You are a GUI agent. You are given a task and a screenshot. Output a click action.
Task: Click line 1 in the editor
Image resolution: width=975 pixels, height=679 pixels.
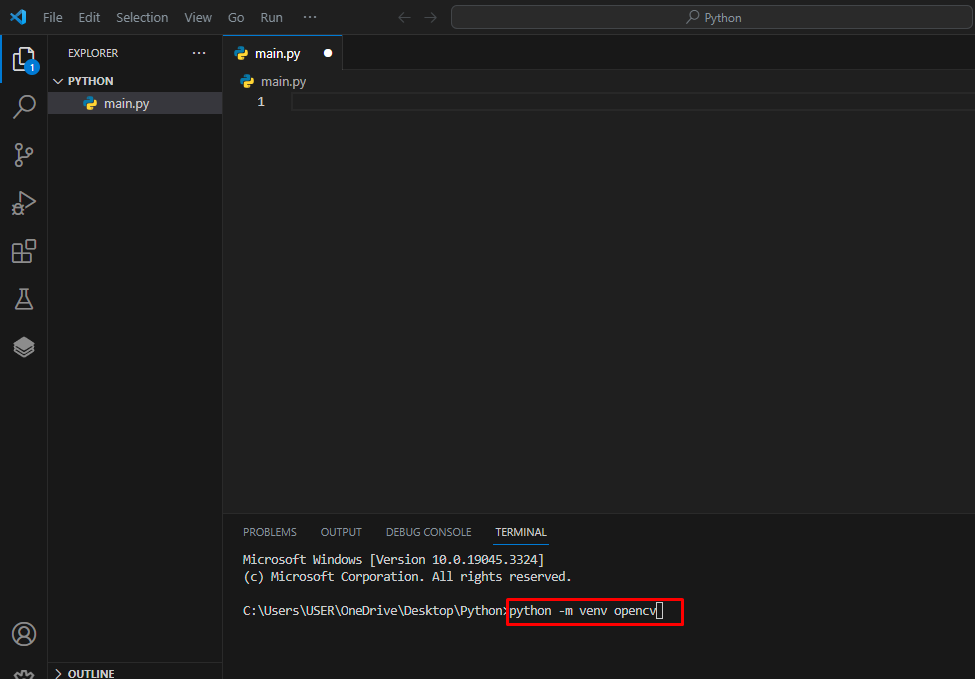pyautogui.click(x=633, y=101)
